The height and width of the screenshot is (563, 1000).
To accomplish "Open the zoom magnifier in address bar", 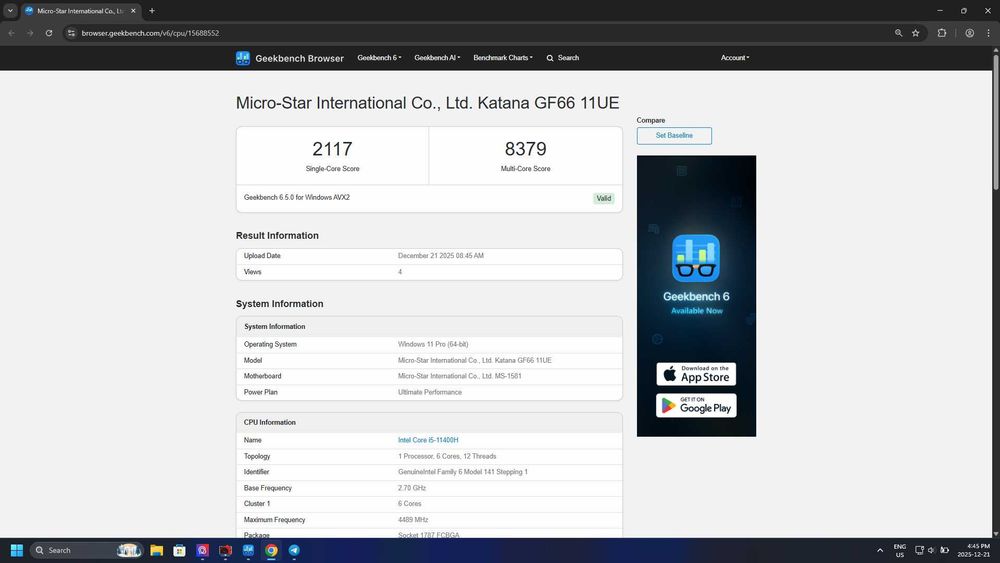I will pyautogui.click(x=898, y=33).
